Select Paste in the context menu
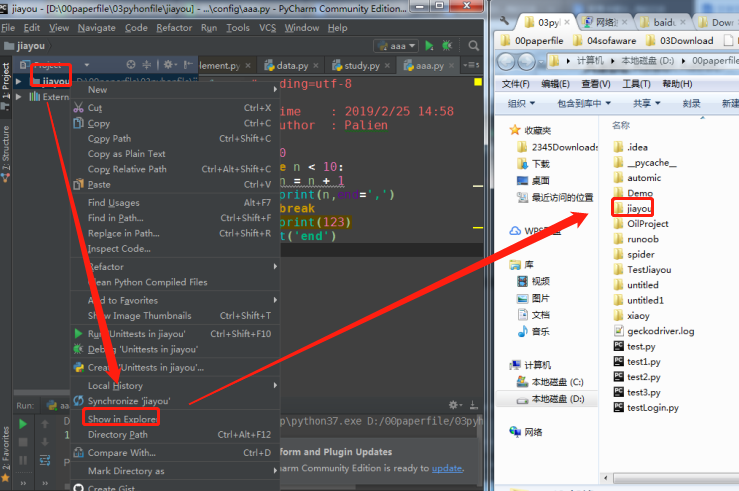739x491 pixels. 175,185
